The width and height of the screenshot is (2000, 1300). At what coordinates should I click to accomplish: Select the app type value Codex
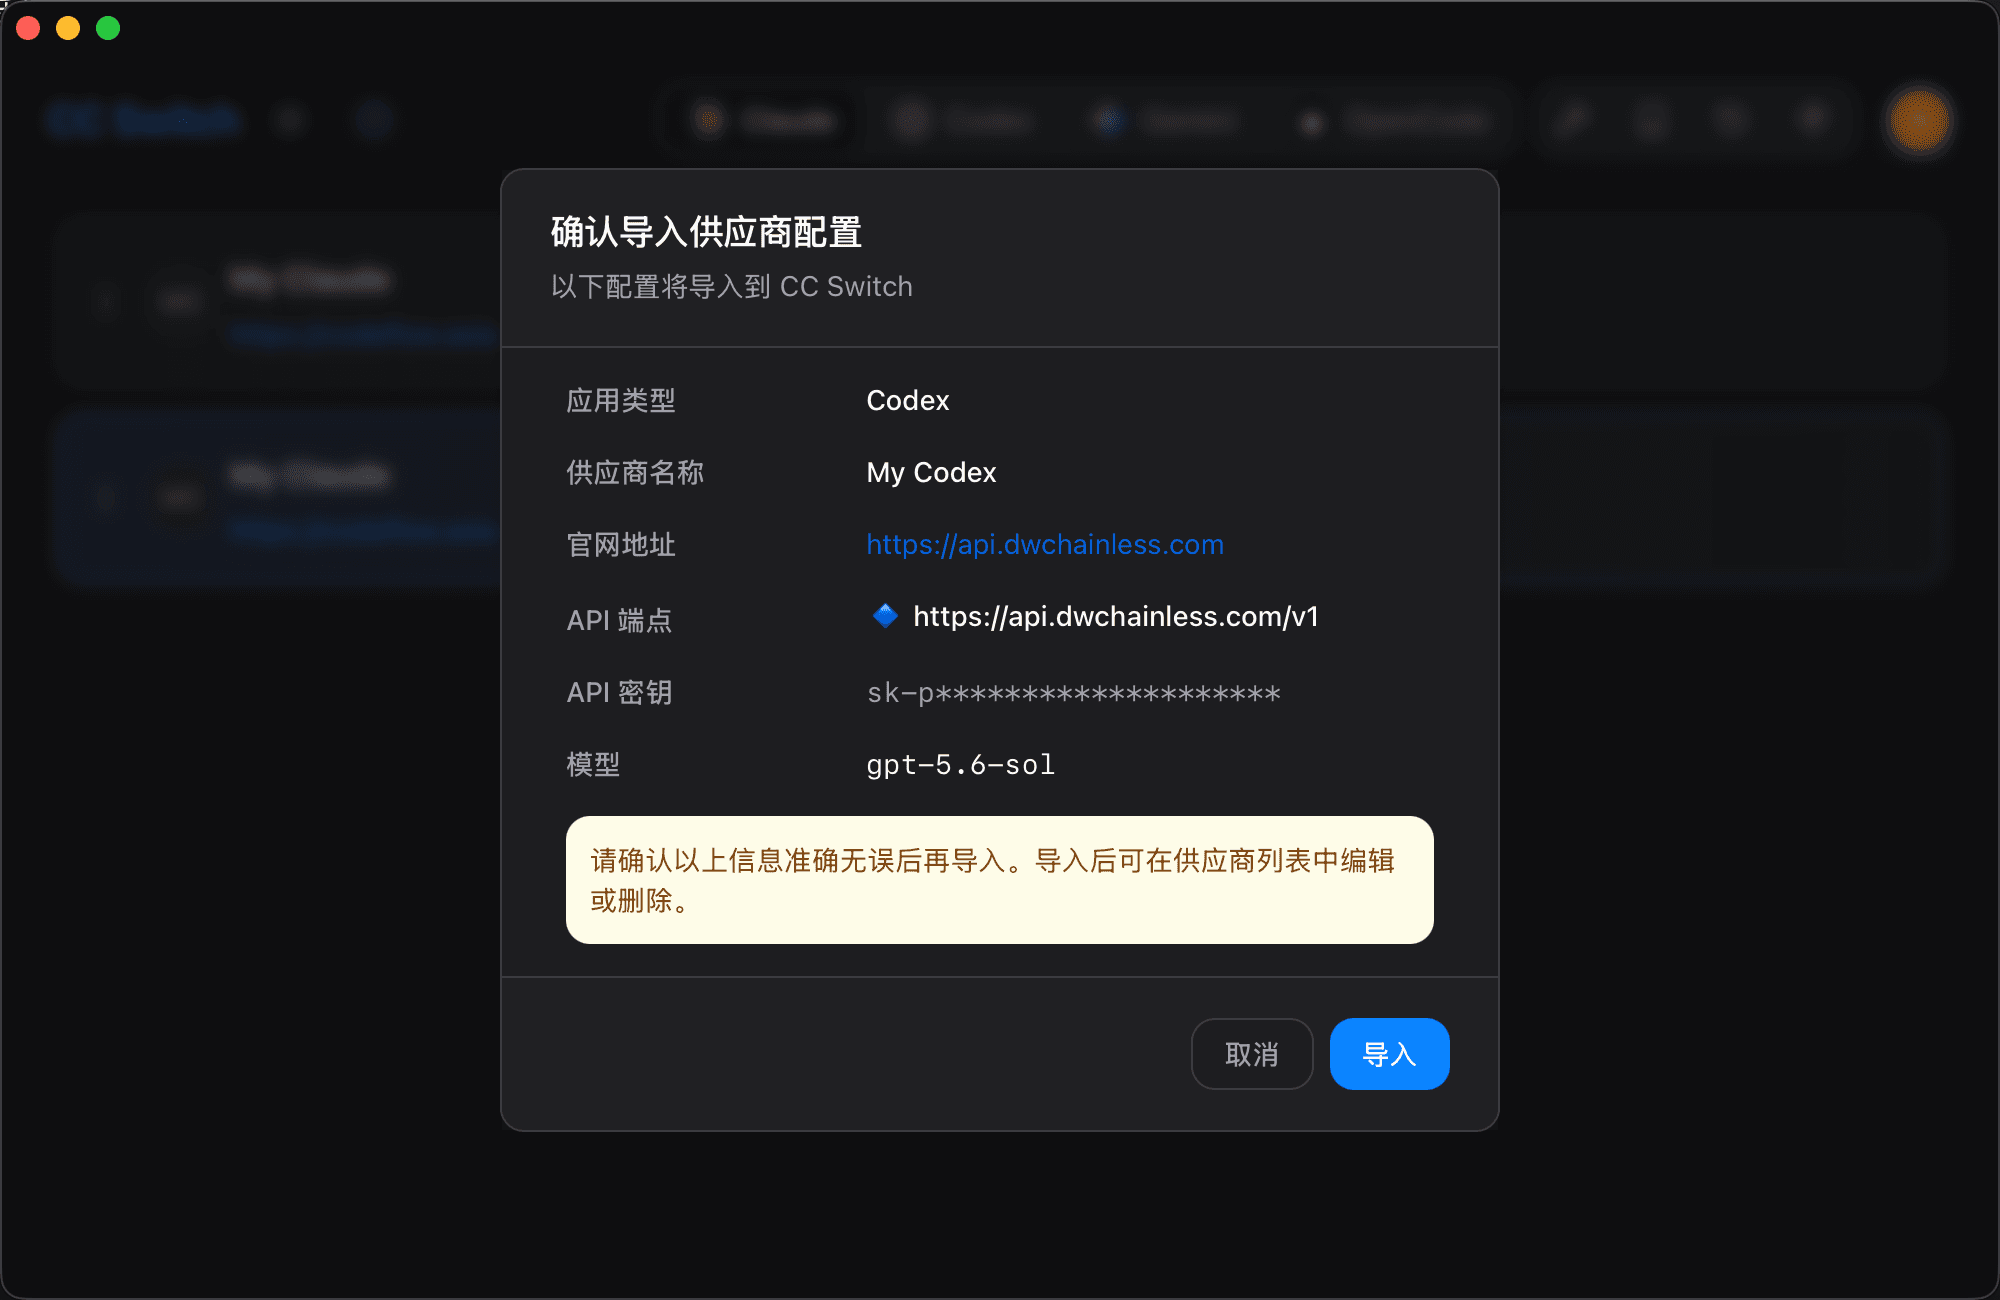(x=908, y=400)
